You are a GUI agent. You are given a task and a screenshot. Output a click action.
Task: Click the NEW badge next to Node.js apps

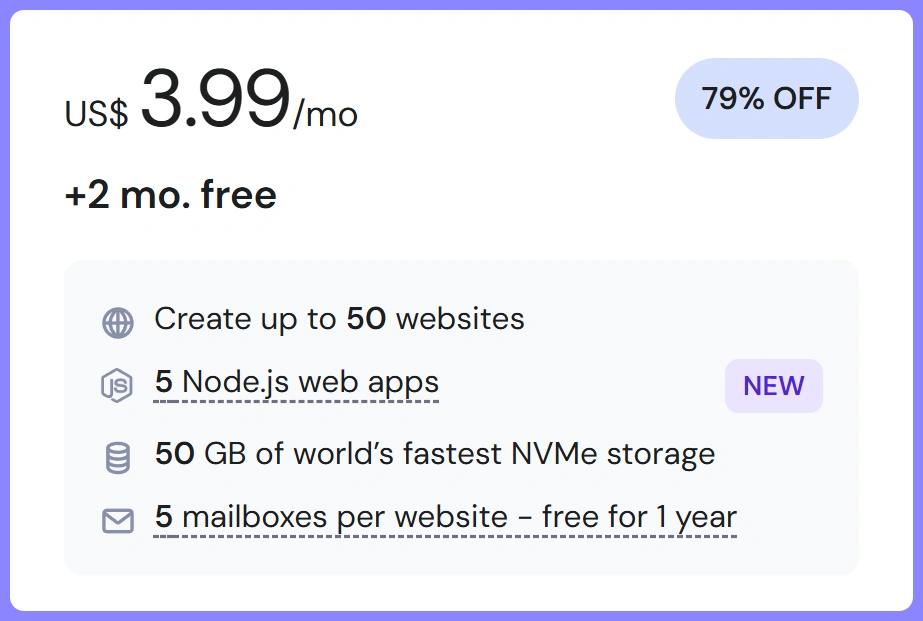(x=773, y=386)
